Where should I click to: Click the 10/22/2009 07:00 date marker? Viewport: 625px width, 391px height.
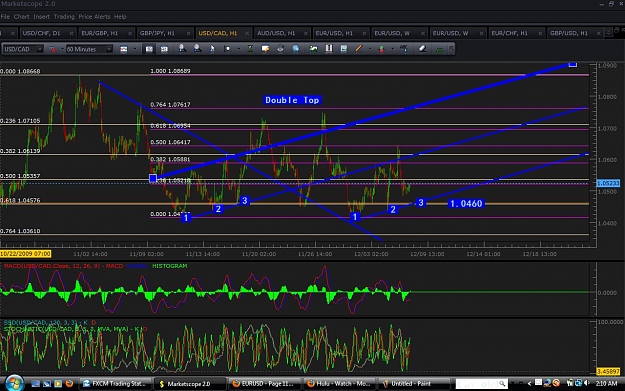point(26,254)
